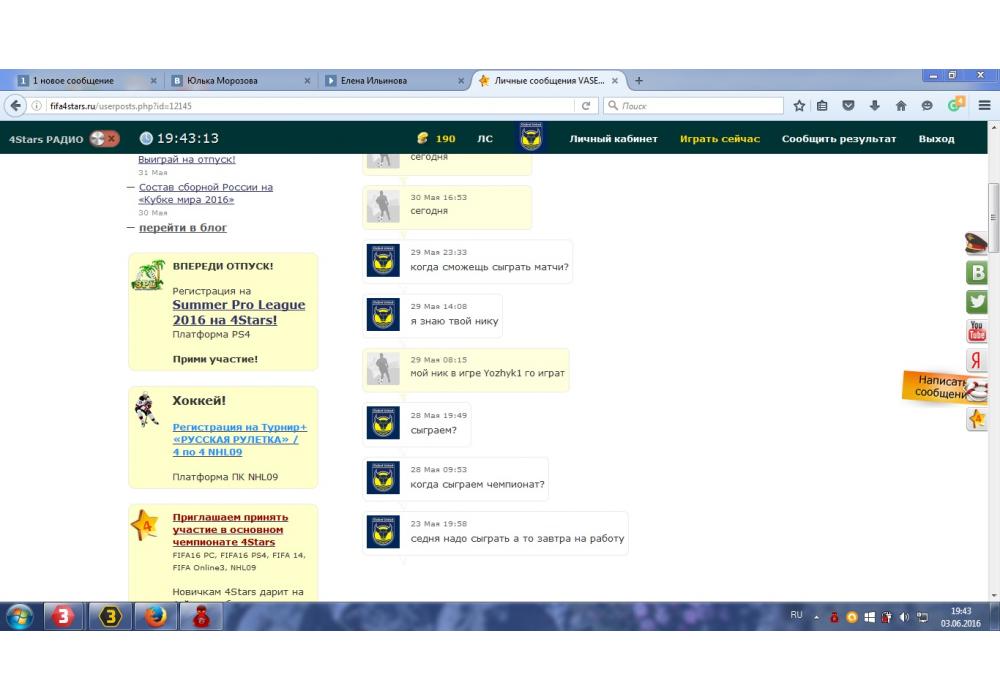Open the Firefox downloads arrow

874,106
